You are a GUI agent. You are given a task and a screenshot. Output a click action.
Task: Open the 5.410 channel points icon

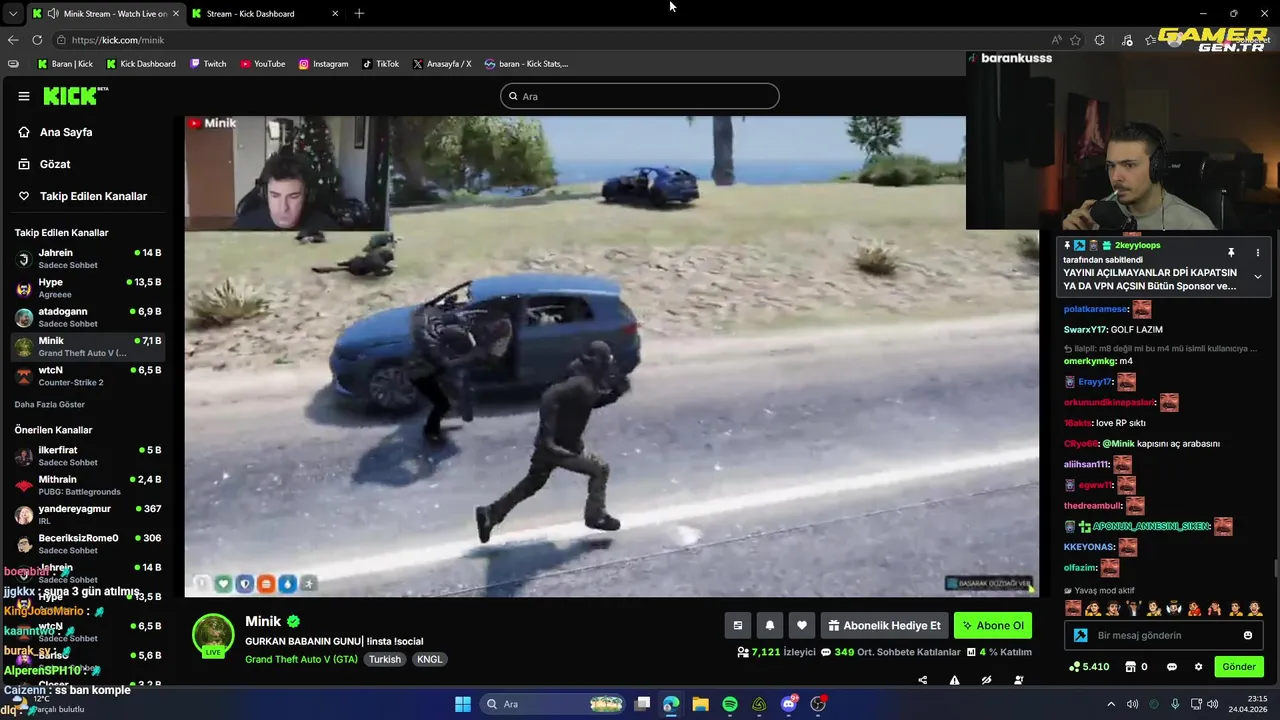[x=1088, y=667]
